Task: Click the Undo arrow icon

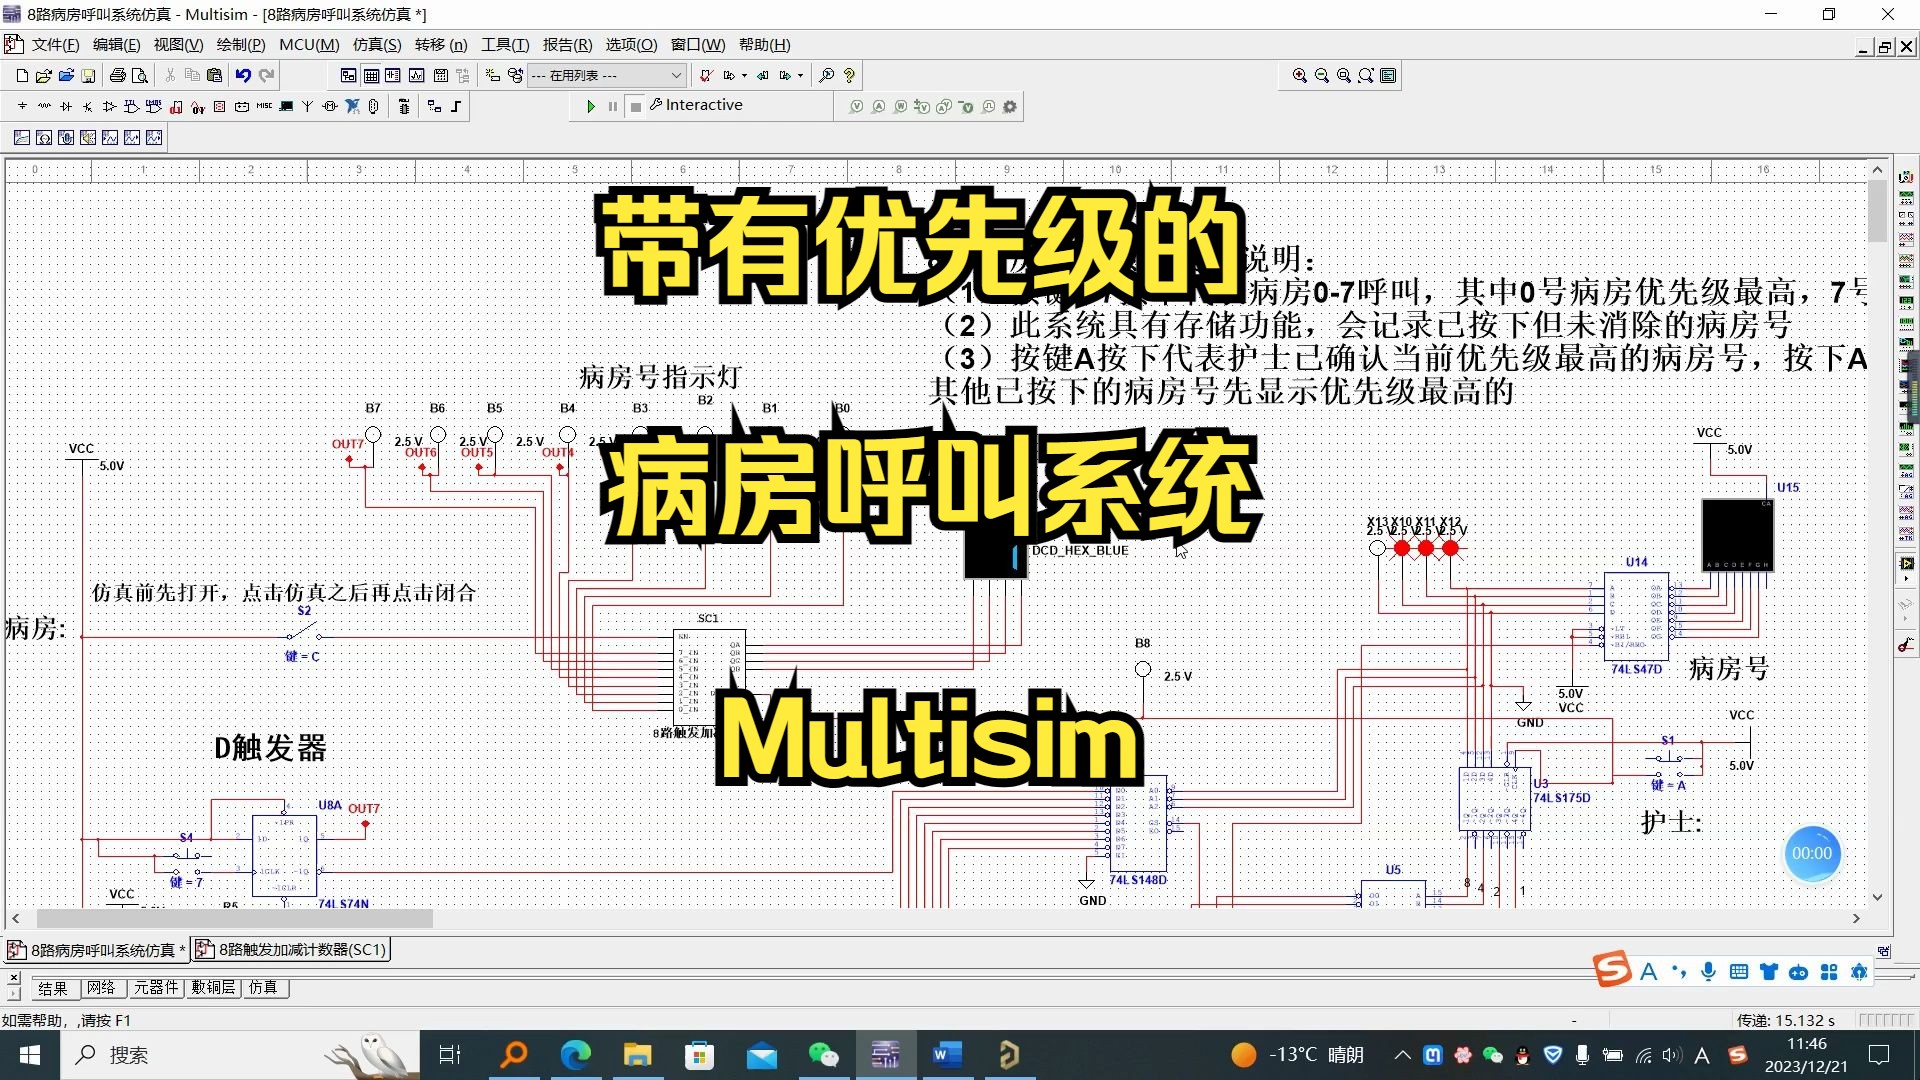Action: [243, 75]
